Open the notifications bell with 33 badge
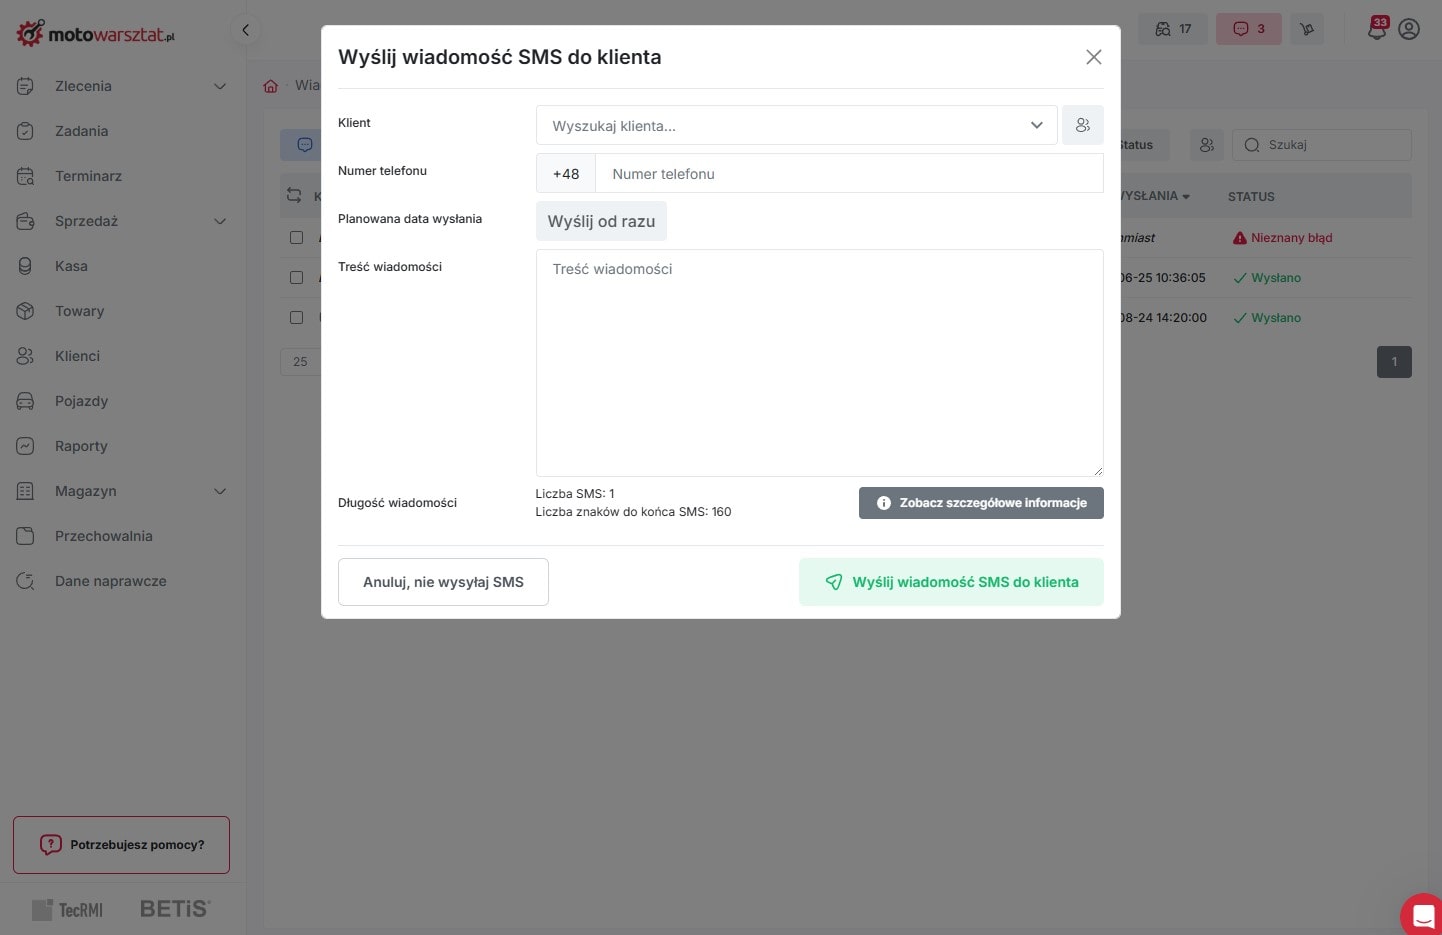The height and width of the screenshot is (935, 1442). [1377, 29]
